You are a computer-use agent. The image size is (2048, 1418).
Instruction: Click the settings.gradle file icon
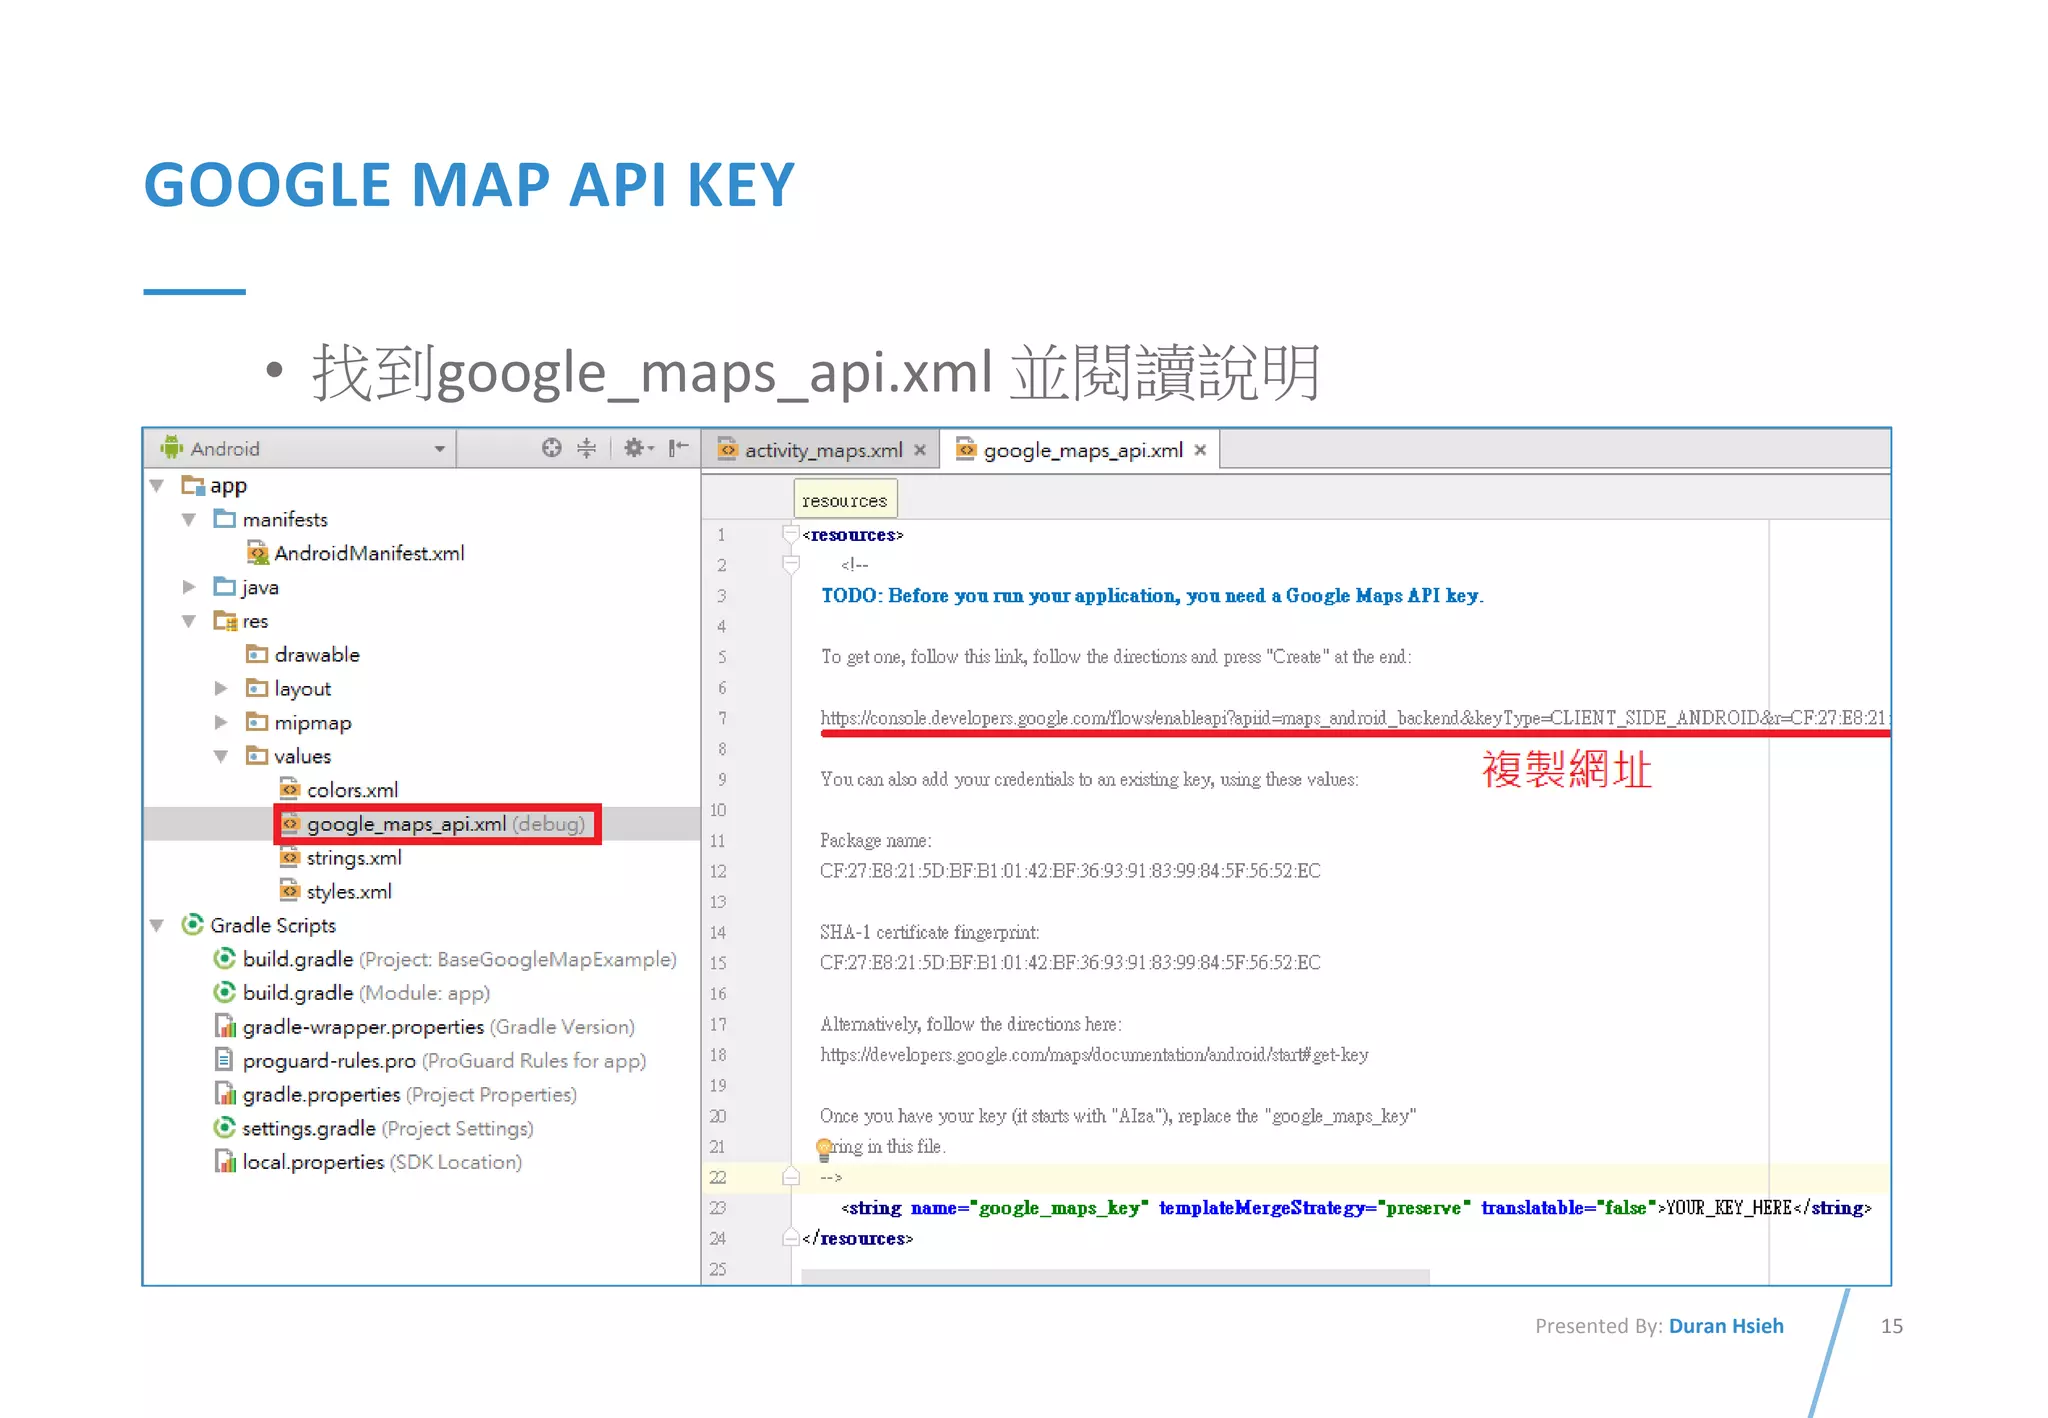[225, 1128]
